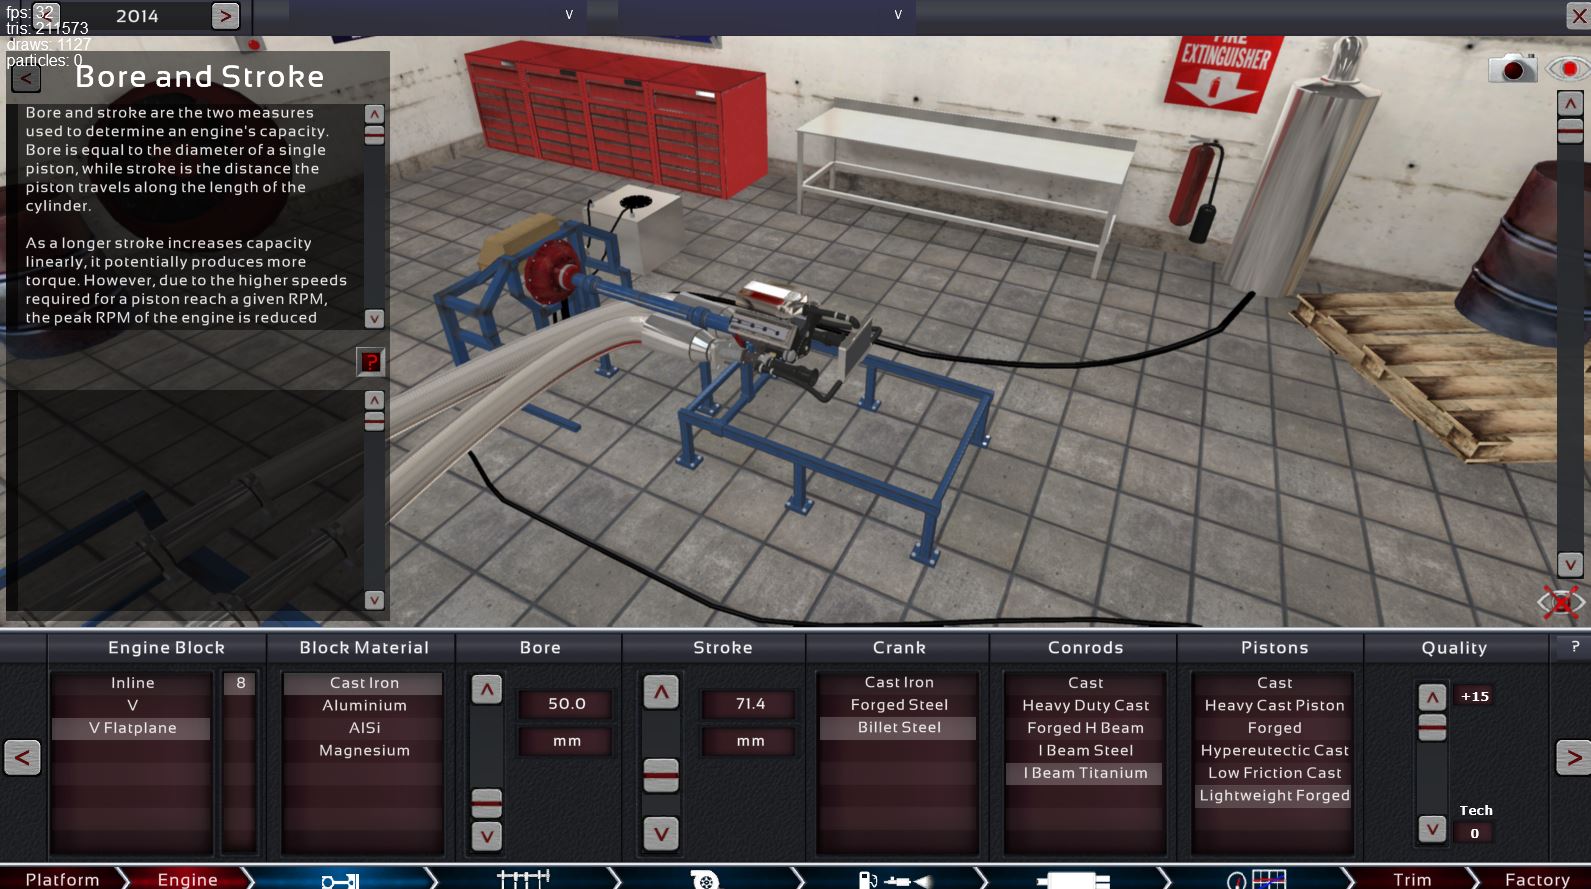Click the camera screenshot icon
The image size is (1591, 889).
(x=1513, y=68)
